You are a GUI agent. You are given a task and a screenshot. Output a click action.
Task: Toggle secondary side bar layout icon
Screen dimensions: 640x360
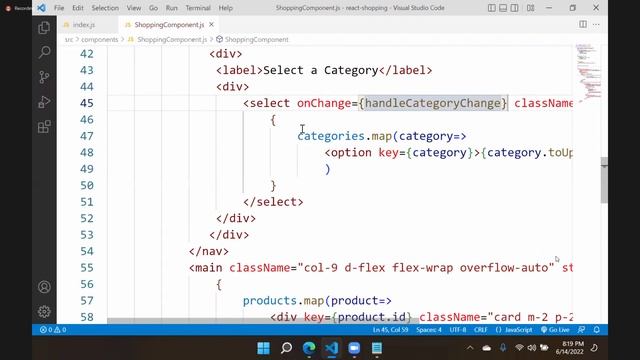coord(514,8)
